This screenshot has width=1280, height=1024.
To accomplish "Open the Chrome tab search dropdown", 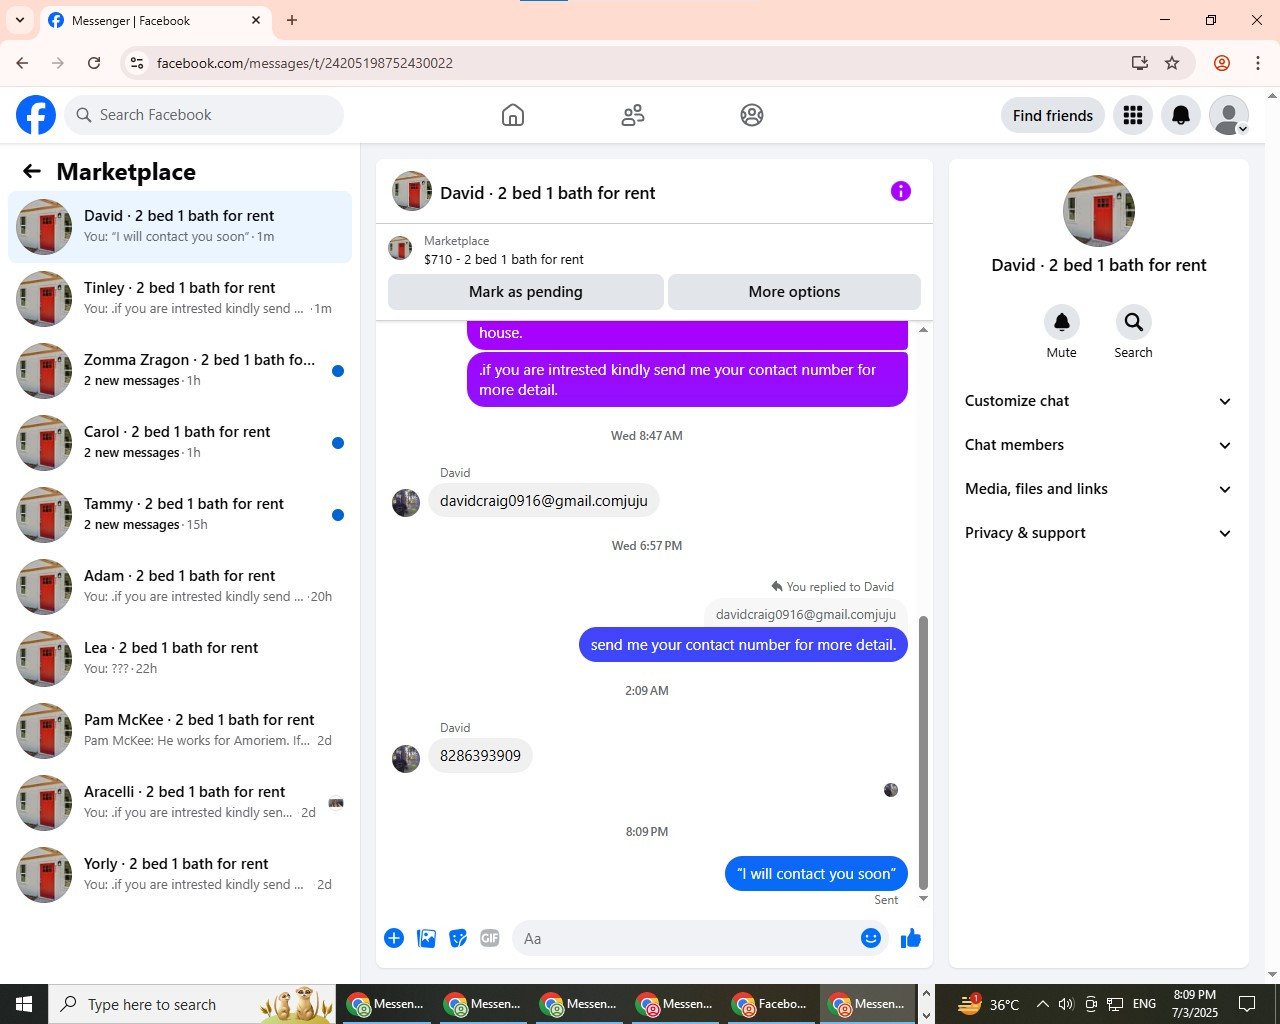I will 20,20.
